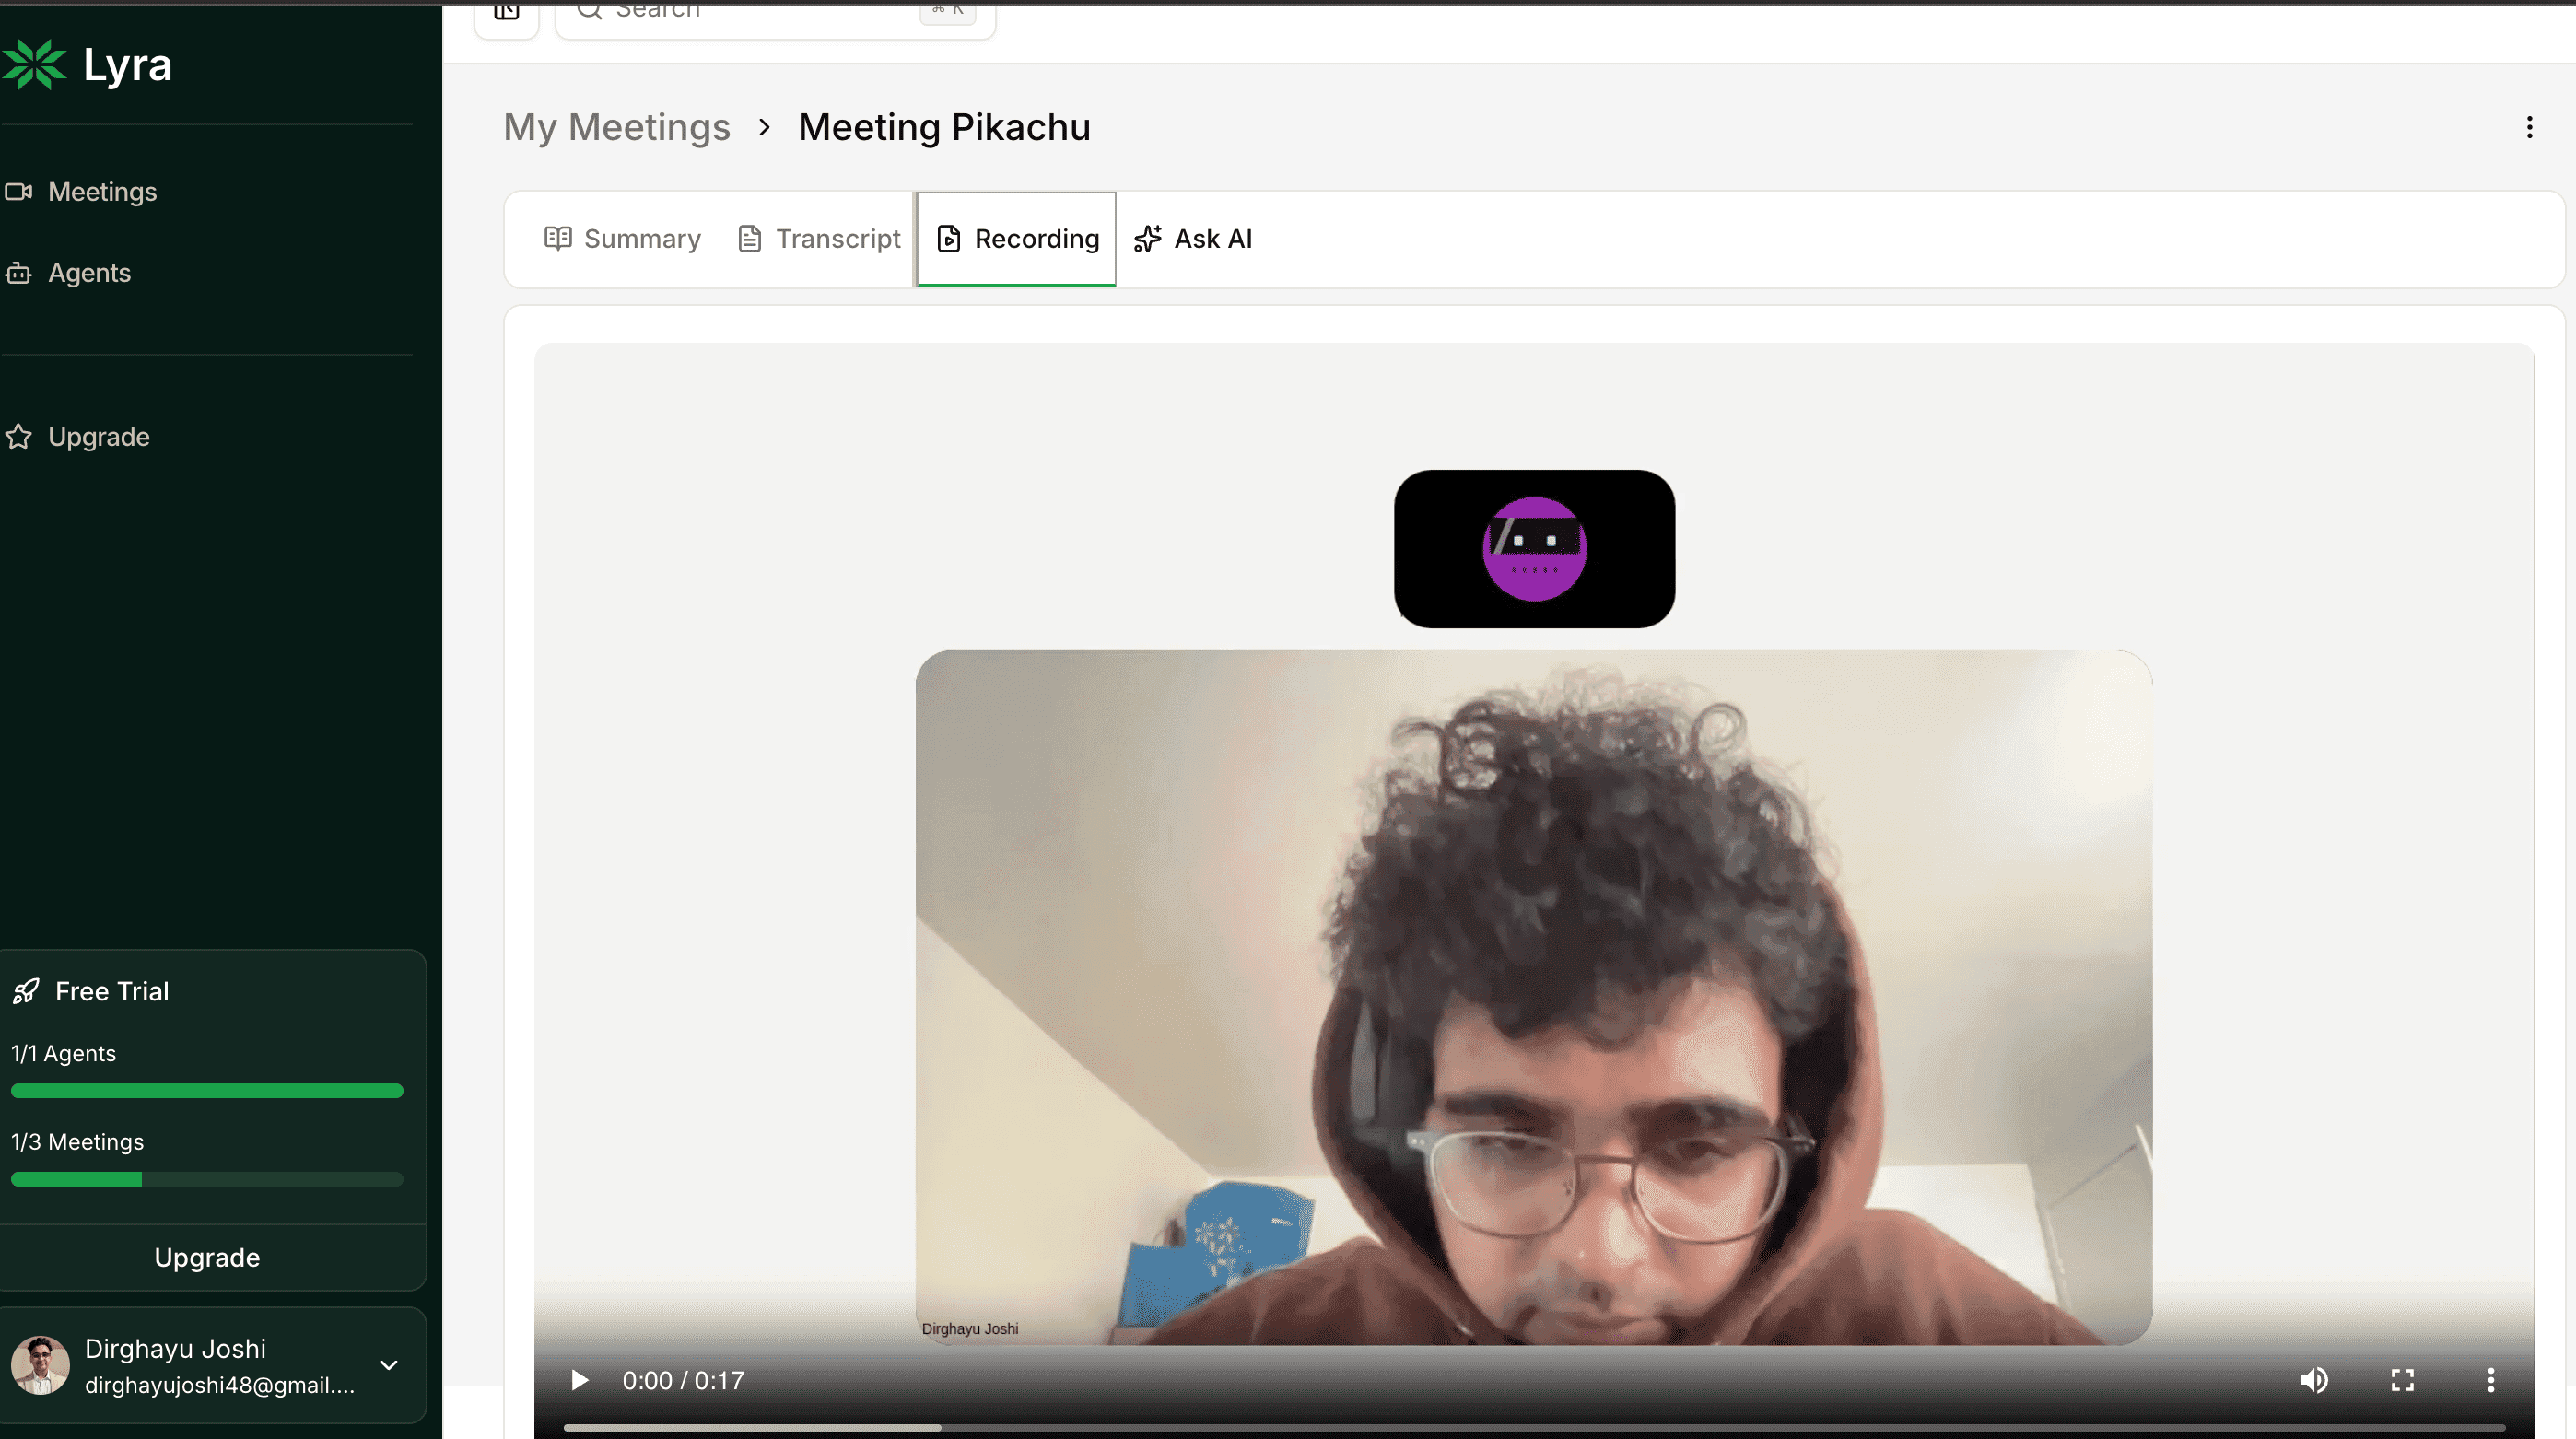Toggle the sidebar panel icon
The image size is (2576, 1439).
tap(507, 12)
